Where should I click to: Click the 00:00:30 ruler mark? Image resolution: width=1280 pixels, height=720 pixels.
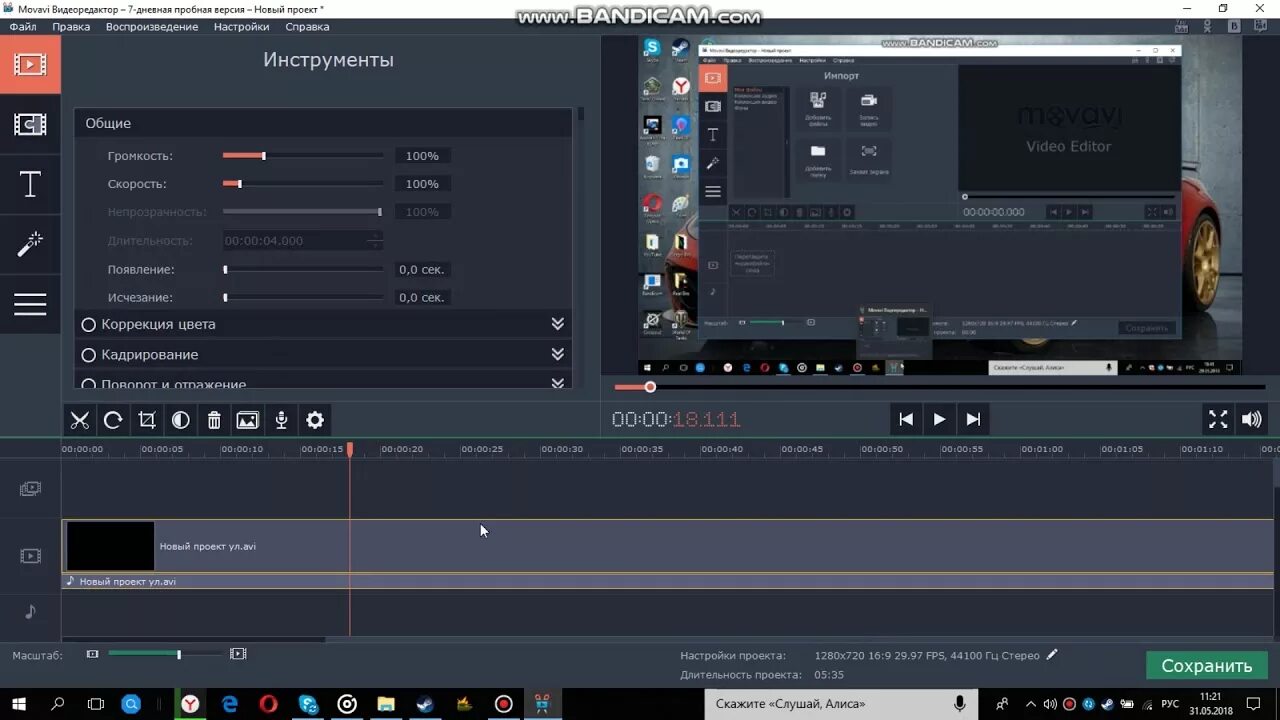click(x=562, y=449)
